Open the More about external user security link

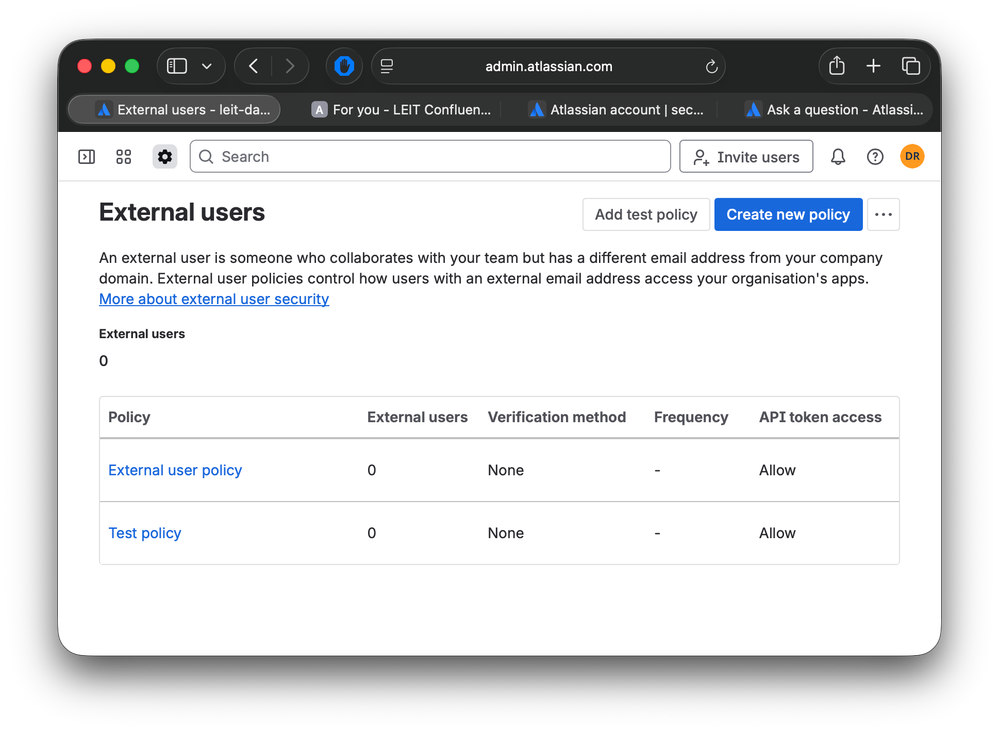[x=213, y=299]
